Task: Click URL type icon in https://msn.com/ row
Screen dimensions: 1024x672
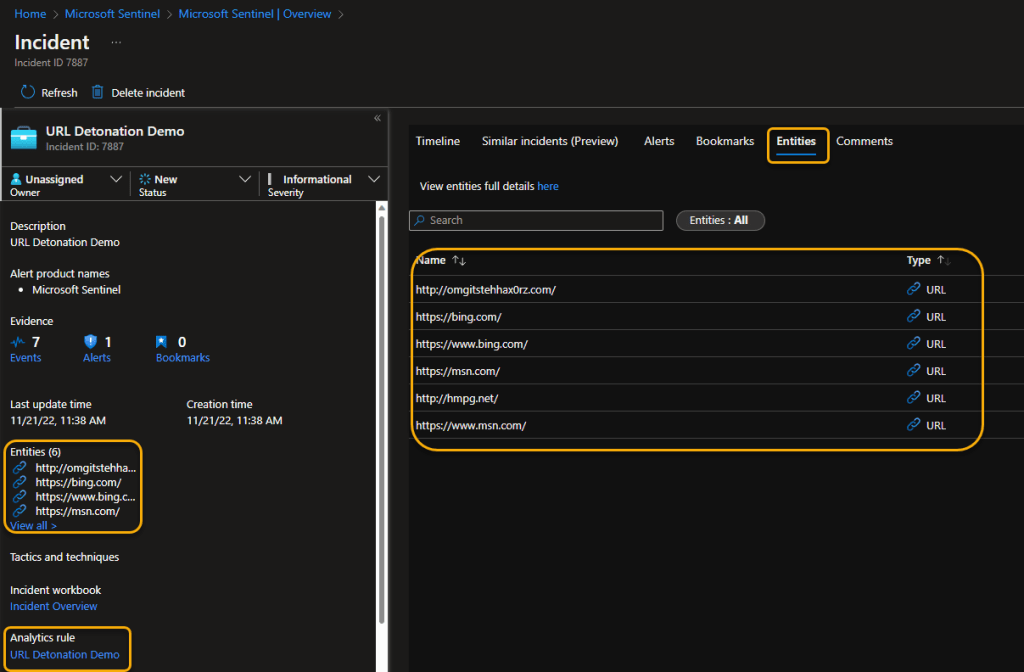Action: (x=914, y=370)
